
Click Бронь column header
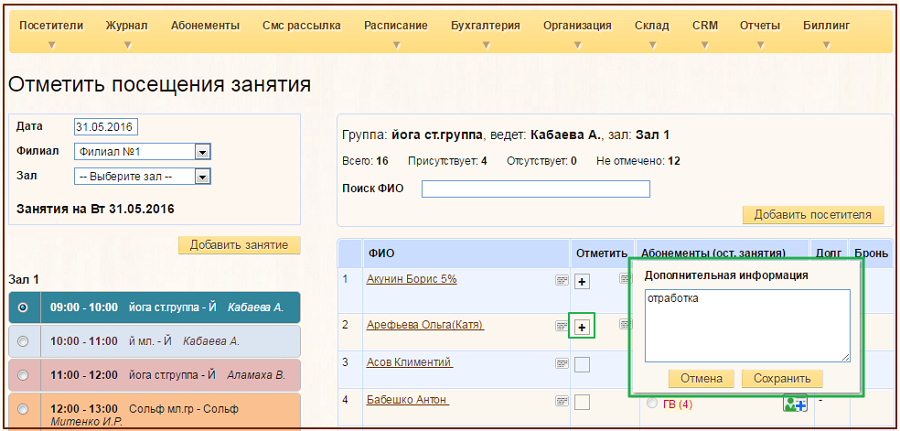[871, 254]
